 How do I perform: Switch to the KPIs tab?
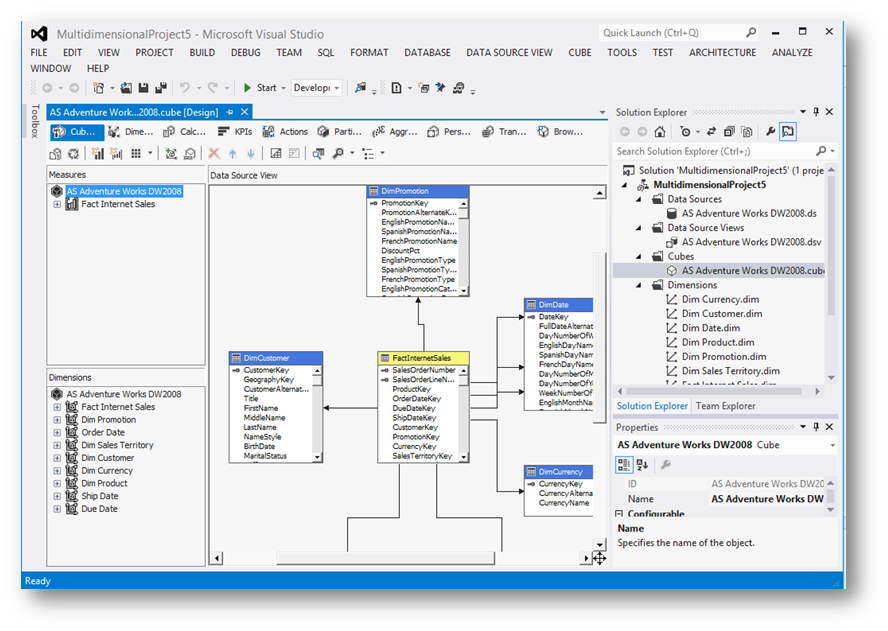pos(235,132)
